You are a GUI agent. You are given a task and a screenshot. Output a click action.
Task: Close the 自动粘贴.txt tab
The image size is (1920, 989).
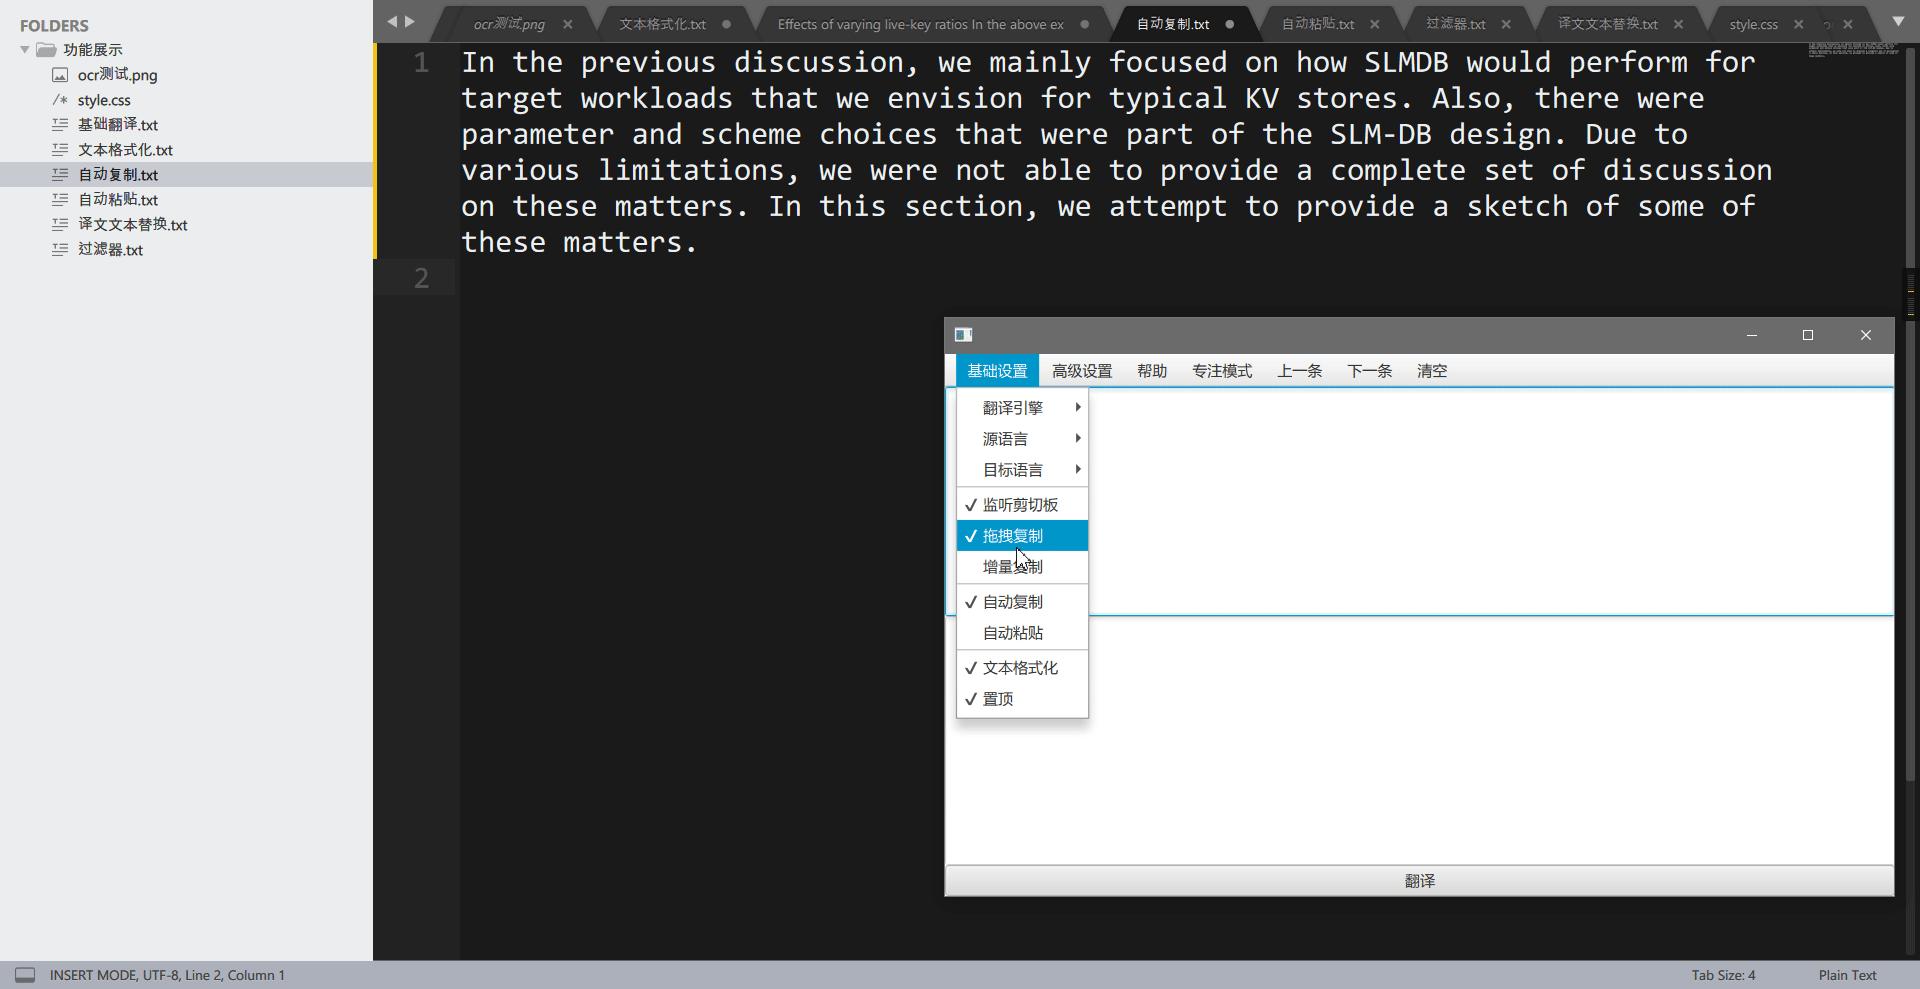pyautogui.click(x=1374, y=24)
